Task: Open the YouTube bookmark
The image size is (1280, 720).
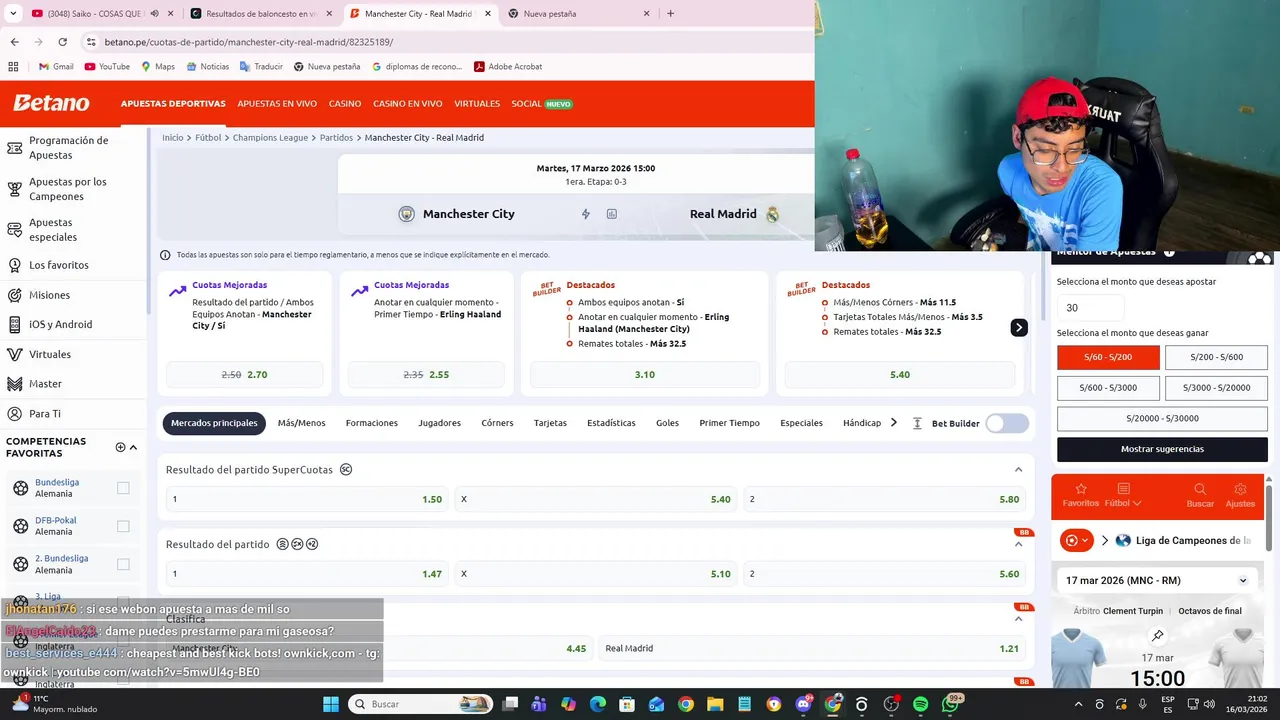Action: (107, 67)
